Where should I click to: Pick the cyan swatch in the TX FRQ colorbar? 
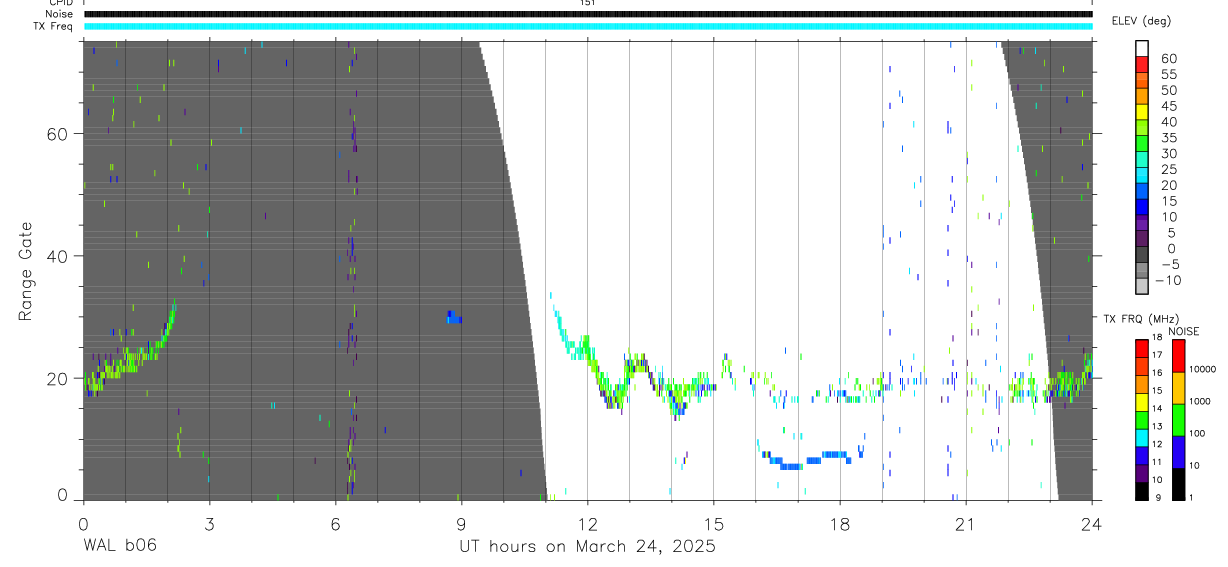1142,437
